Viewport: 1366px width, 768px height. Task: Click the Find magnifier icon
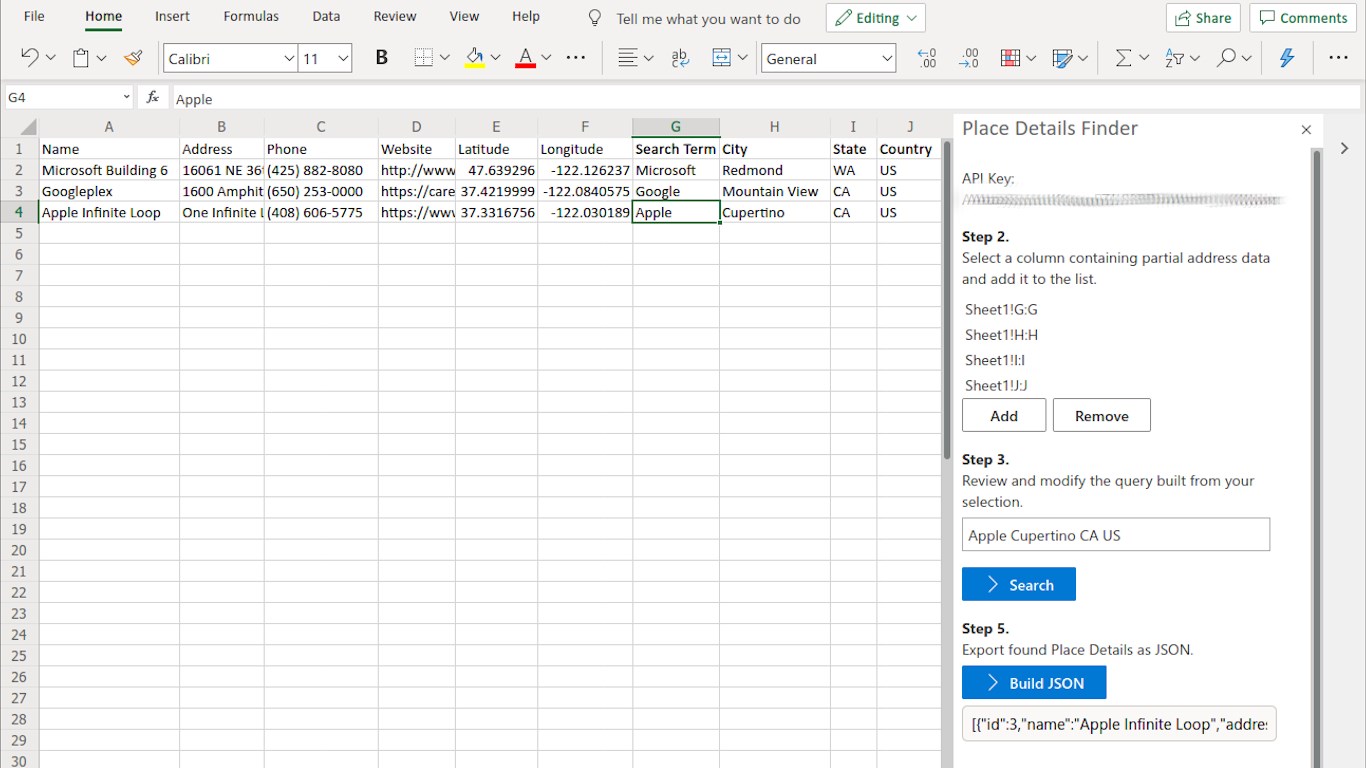coord(1226,58)
